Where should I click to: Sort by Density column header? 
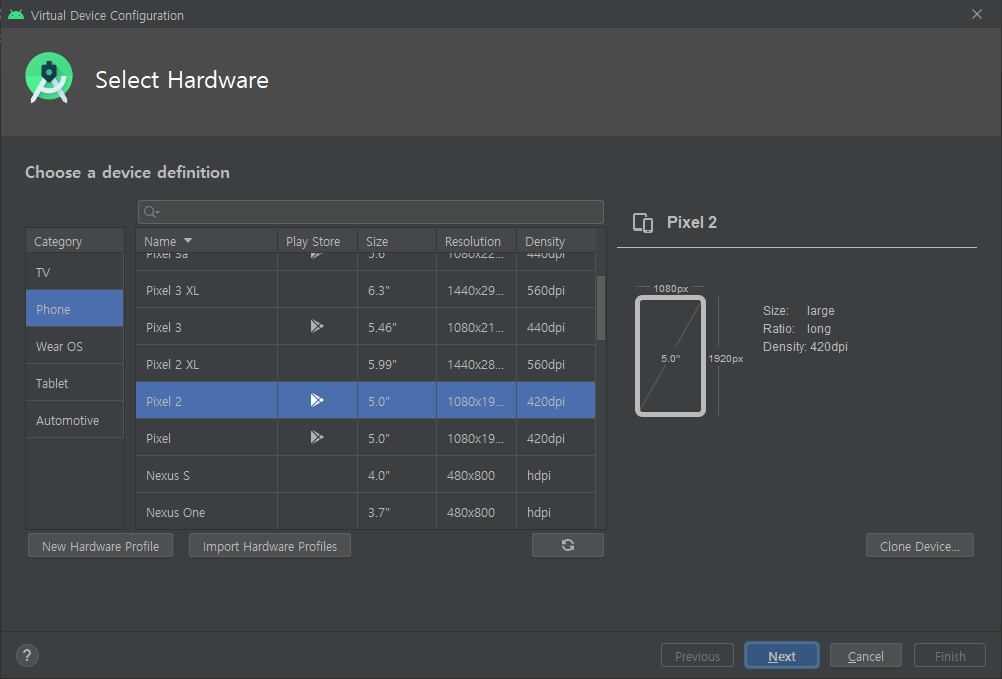click(556, 241)
